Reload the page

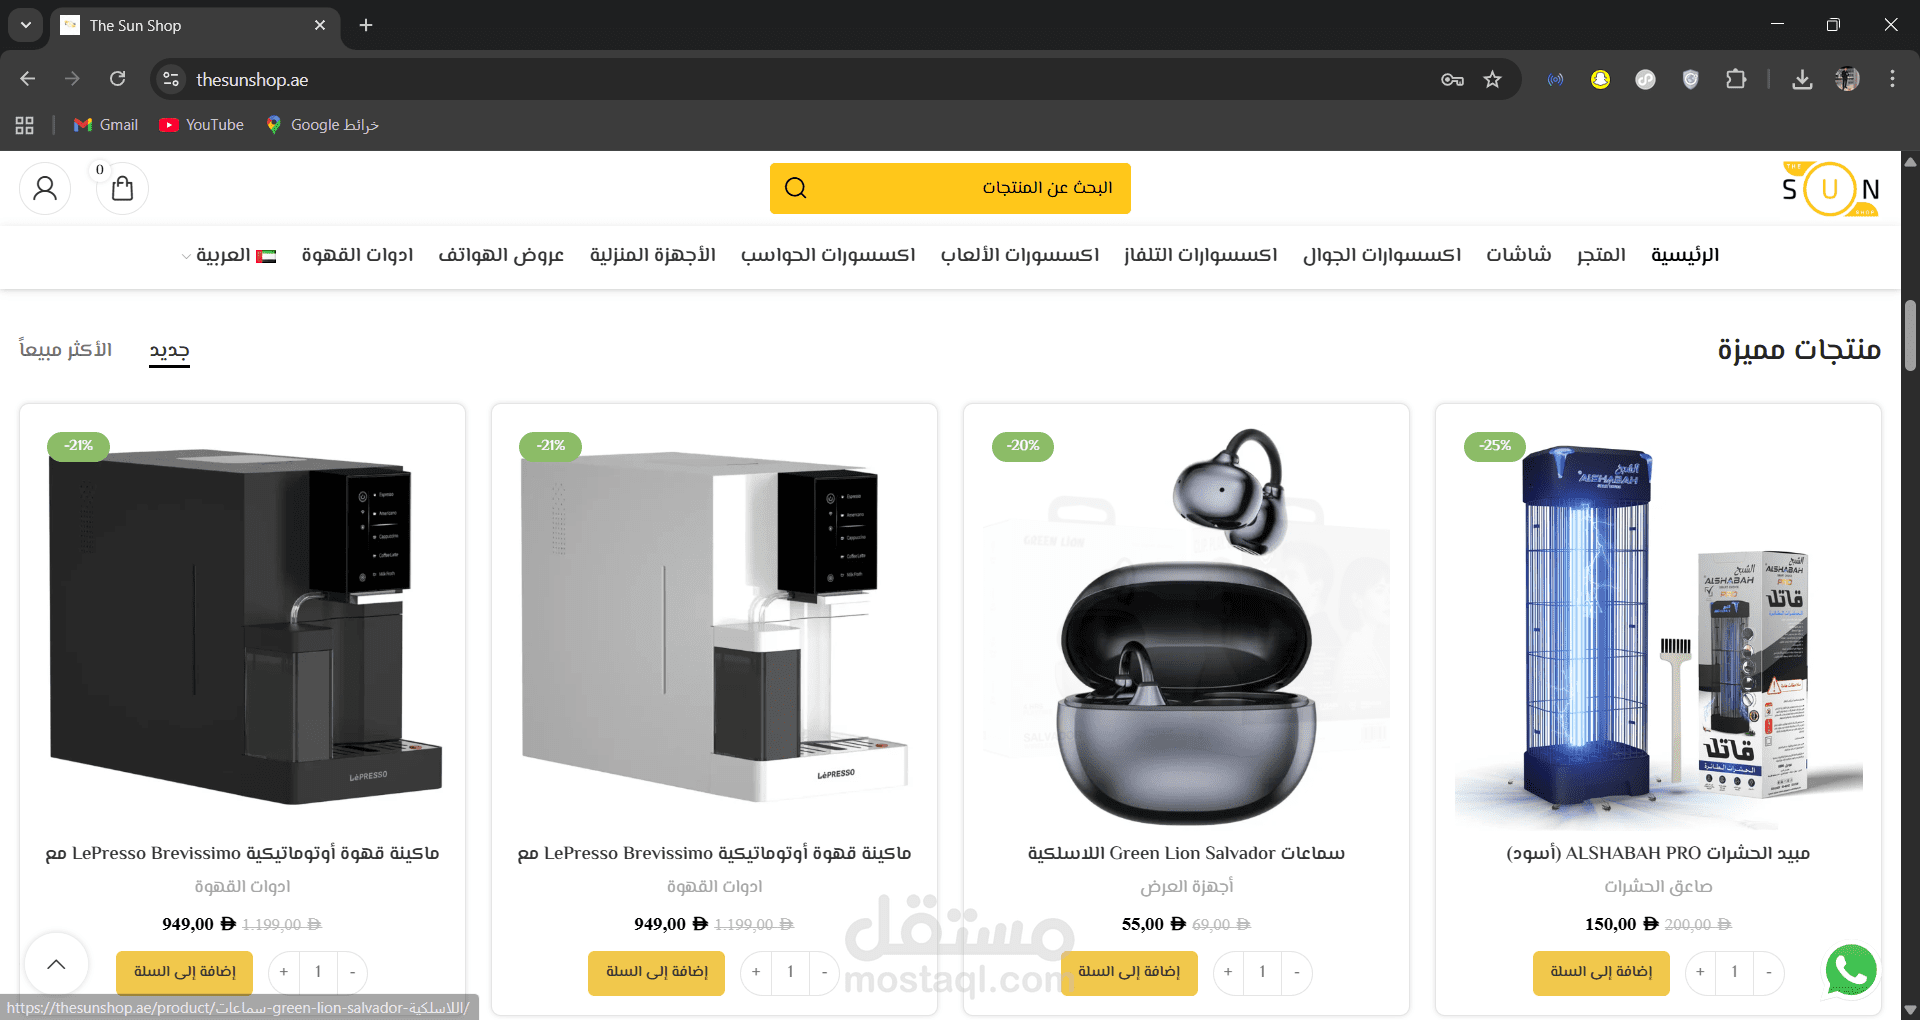point(118,79)
